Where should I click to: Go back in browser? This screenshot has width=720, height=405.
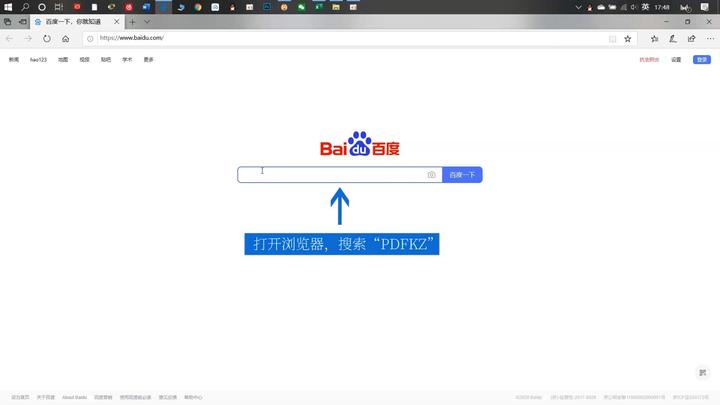point(9,39)
